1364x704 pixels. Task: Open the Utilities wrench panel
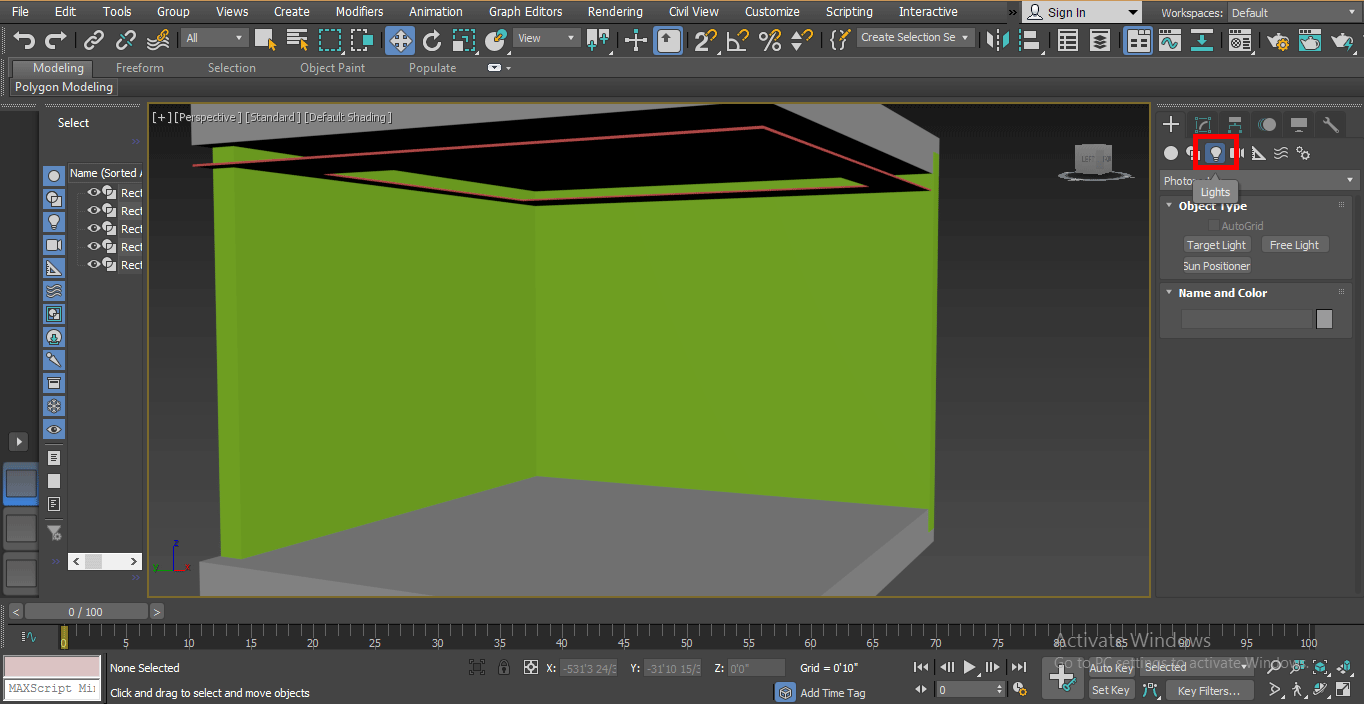(1330, 125)
